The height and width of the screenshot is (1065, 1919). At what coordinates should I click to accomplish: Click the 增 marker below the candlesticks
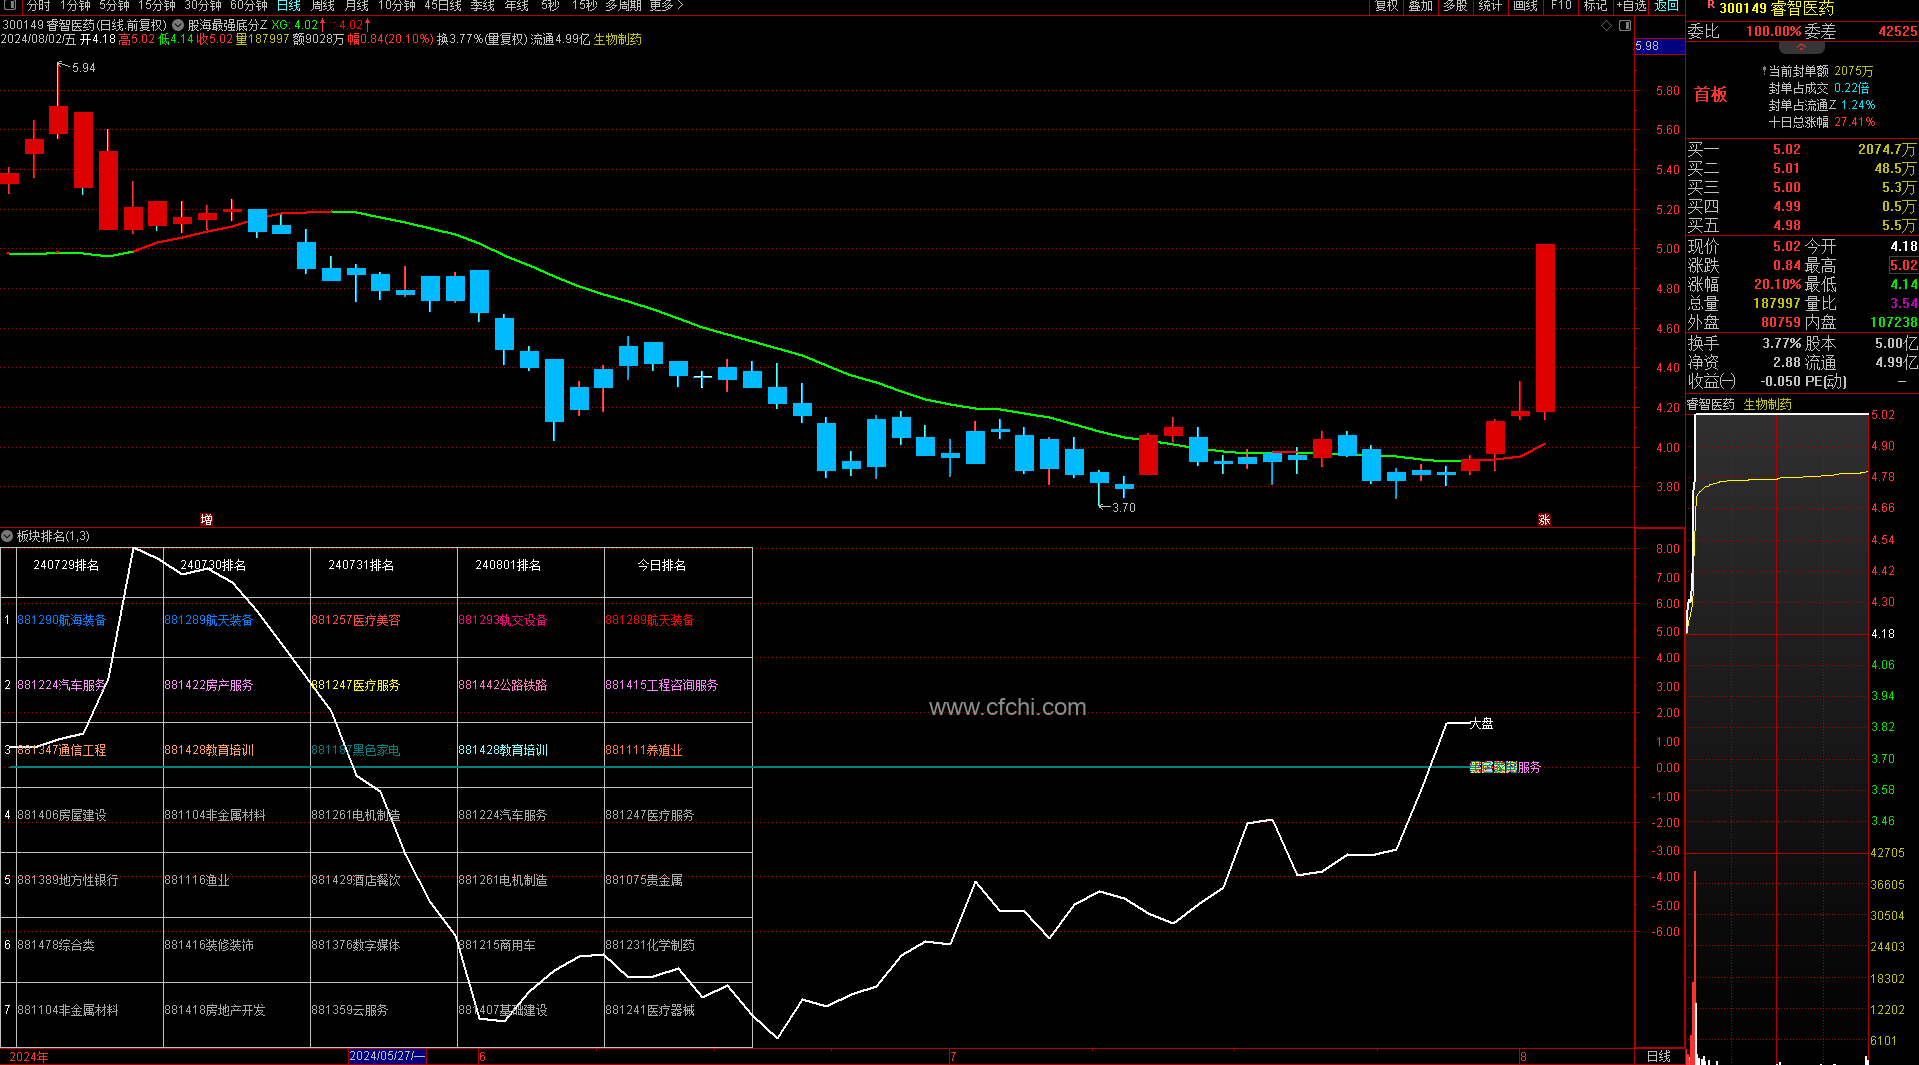tap(206, 519)
